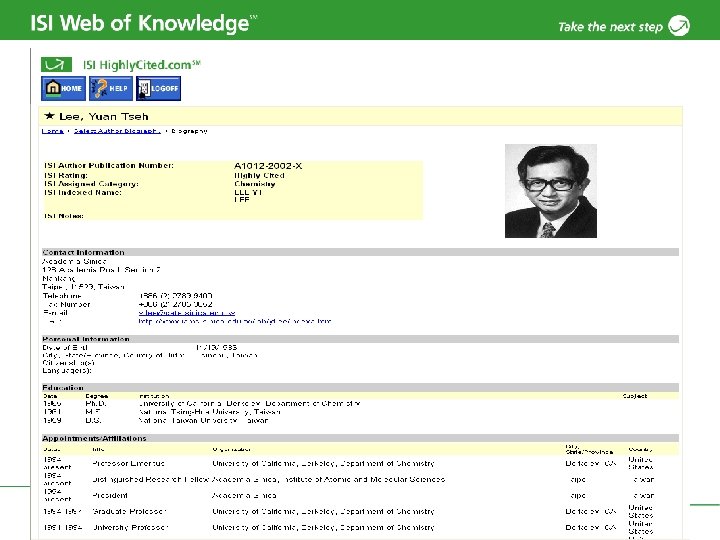Click the portrait photo of Yuan Tseh Lee
The height and width of the screenshot is (540, 720).
coord(551,191)
